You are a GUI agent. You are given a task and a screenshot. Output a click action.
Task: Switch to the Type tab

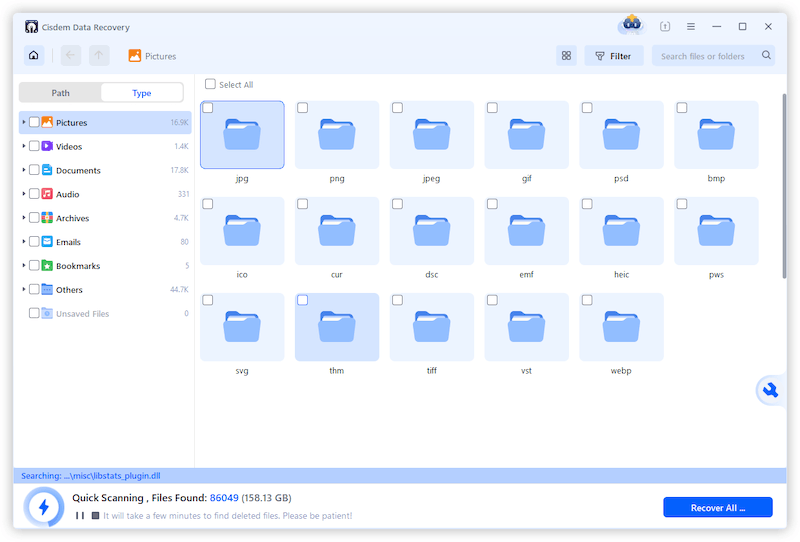pyautogui.click(x=142, y=93)
